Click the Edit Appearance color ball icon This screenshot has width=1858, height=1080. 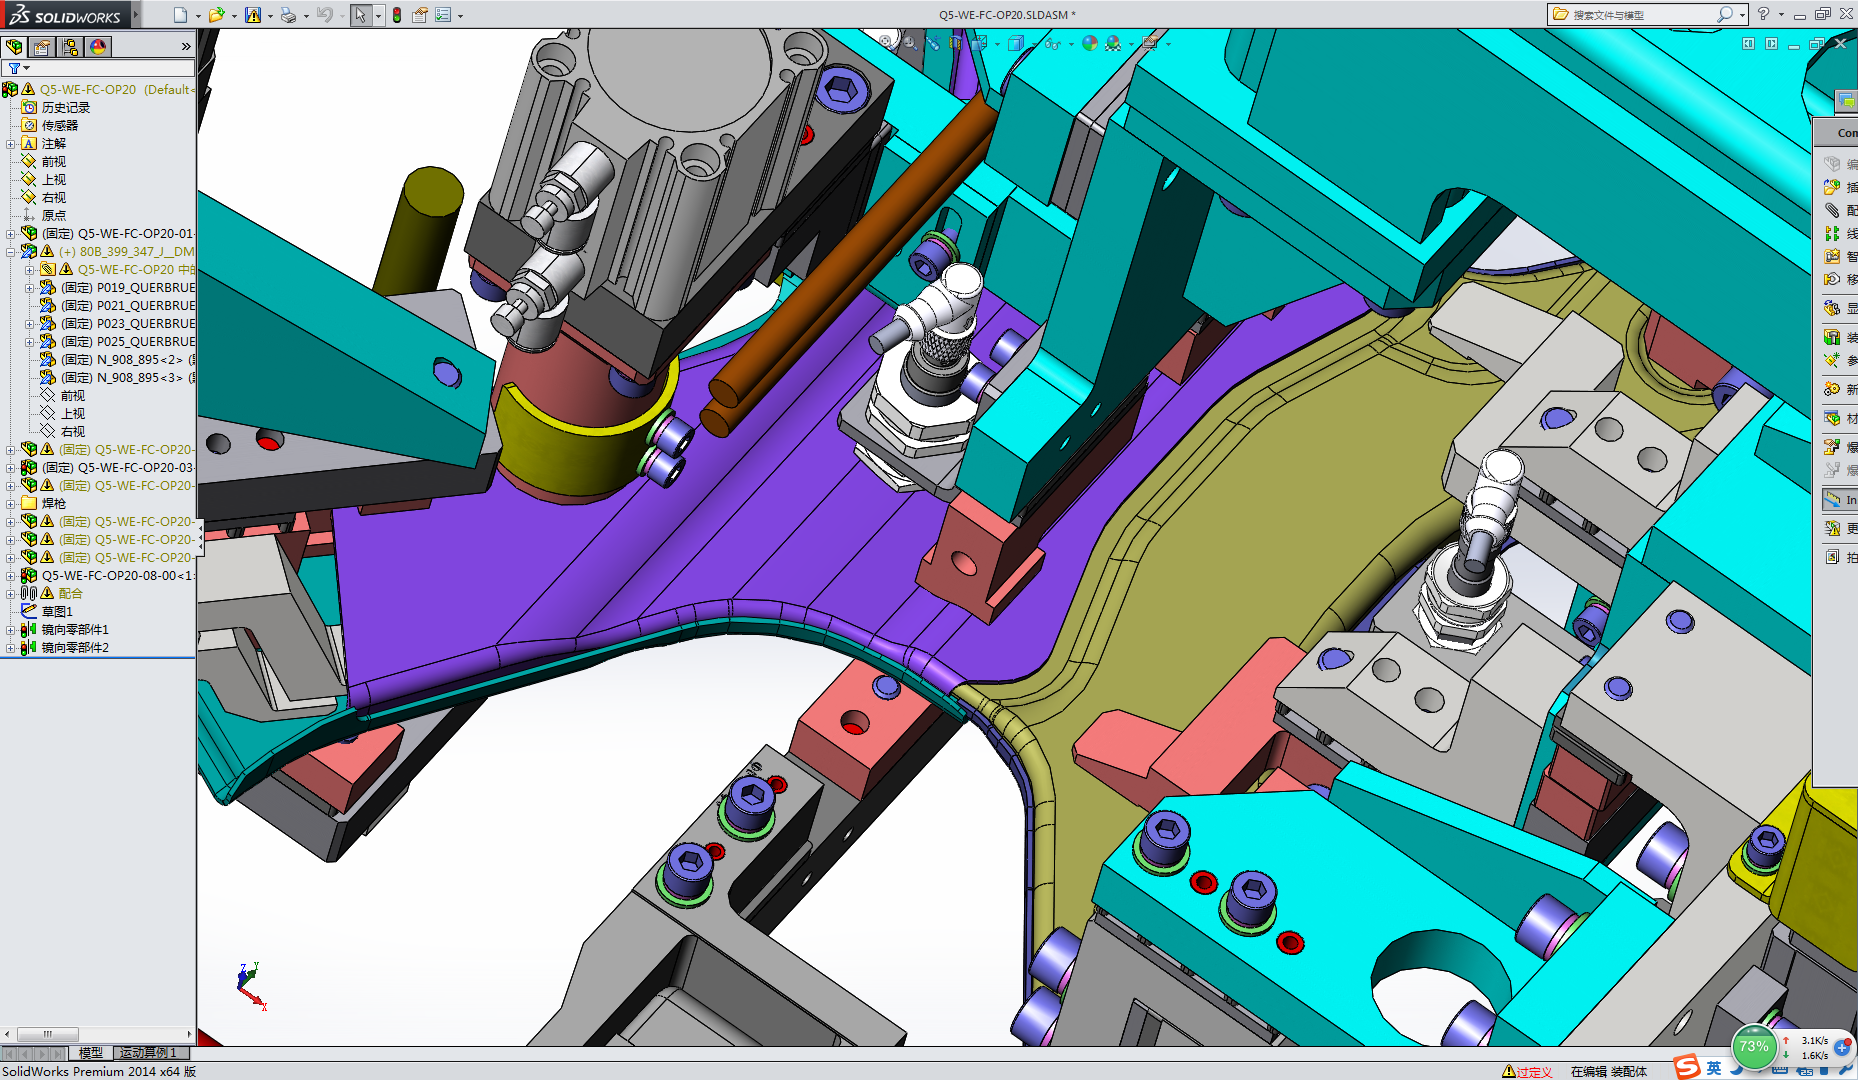tap(1090, 43)
